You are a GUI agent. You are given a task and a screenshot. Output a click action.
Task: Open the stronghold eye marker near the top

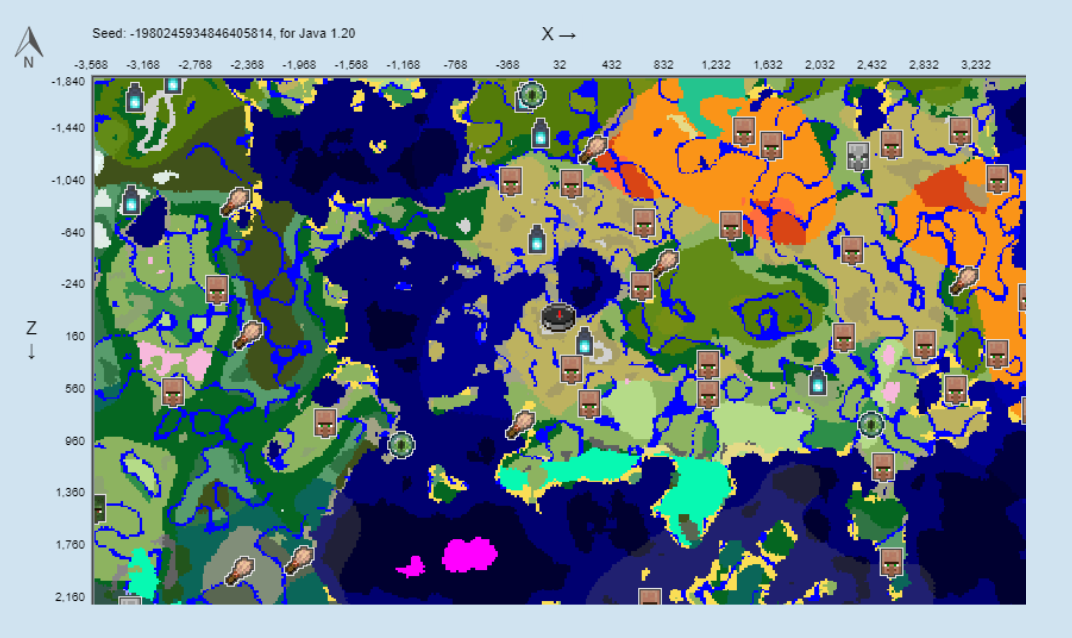click(531, 97)
